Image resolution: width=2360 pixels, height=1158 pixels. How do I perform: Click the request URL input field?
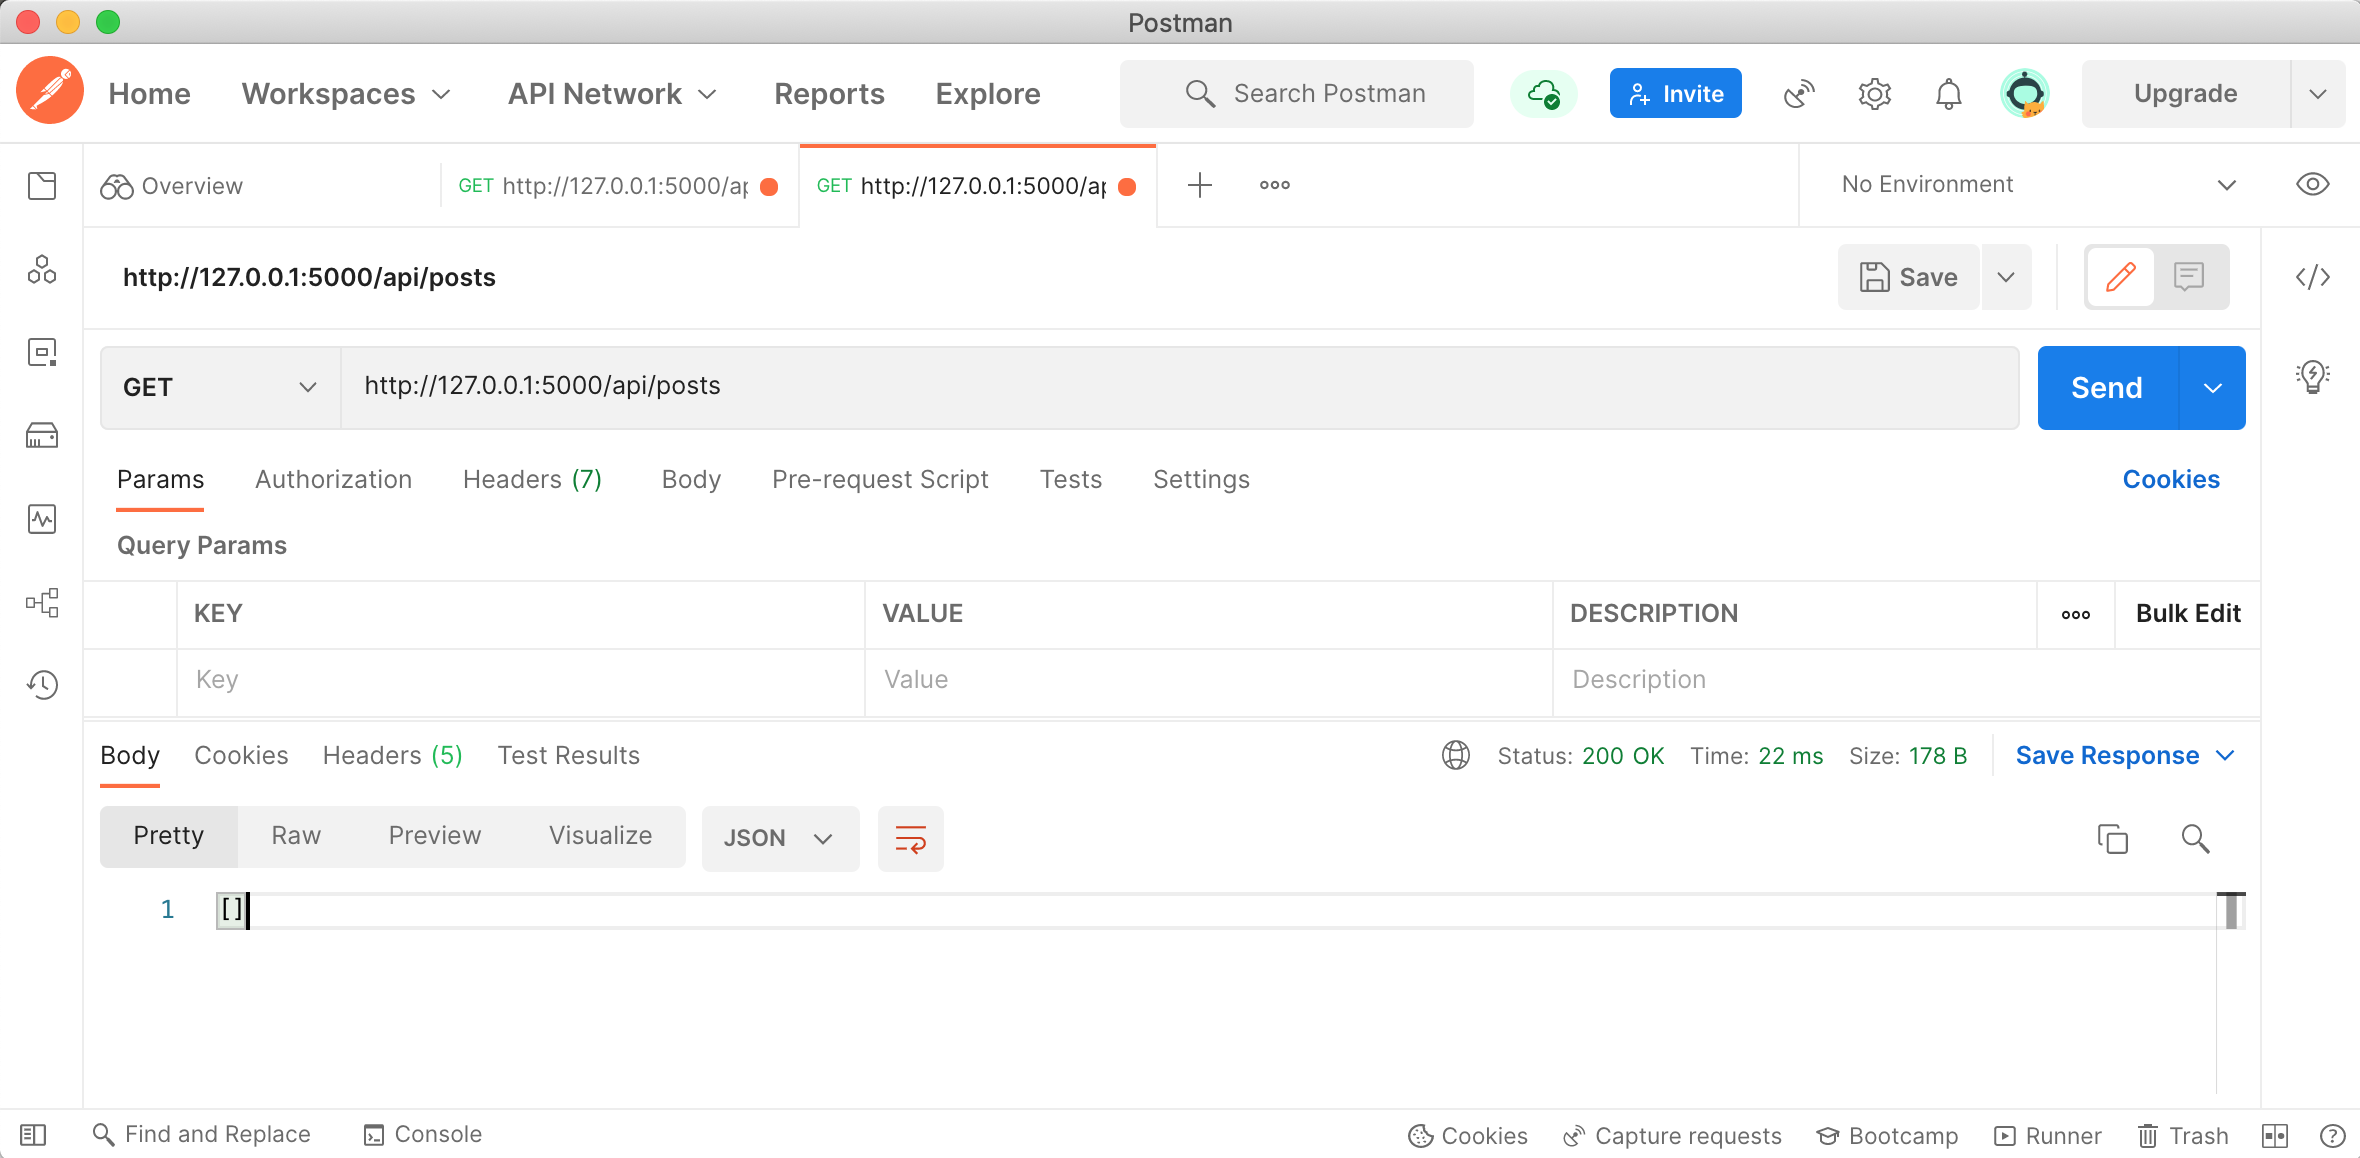[1180, 388]
